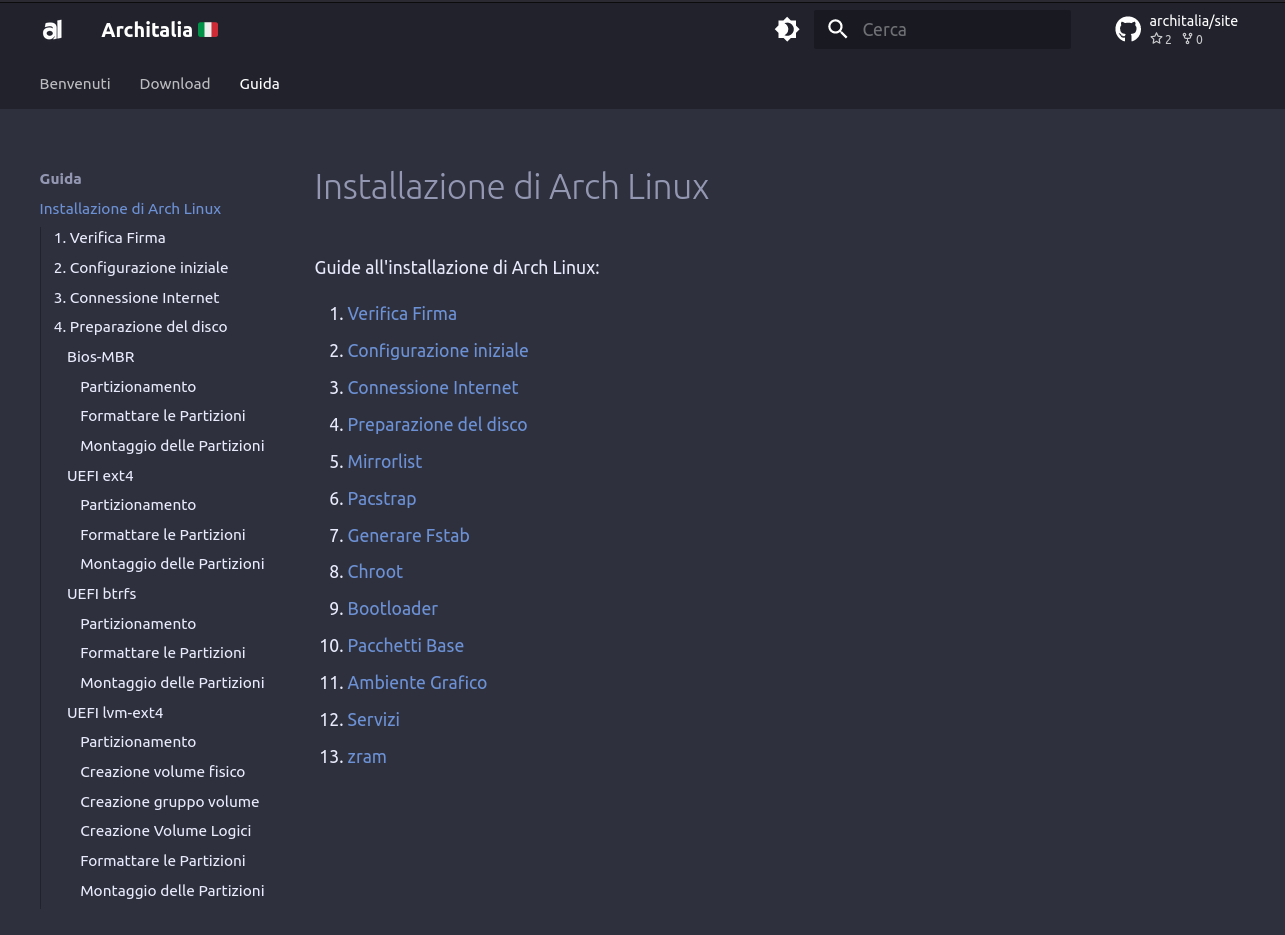The width and height of the screenshot is (1285, 935).
Task: Open the Pacstrap installation step
Action: (x=382, y=498)
